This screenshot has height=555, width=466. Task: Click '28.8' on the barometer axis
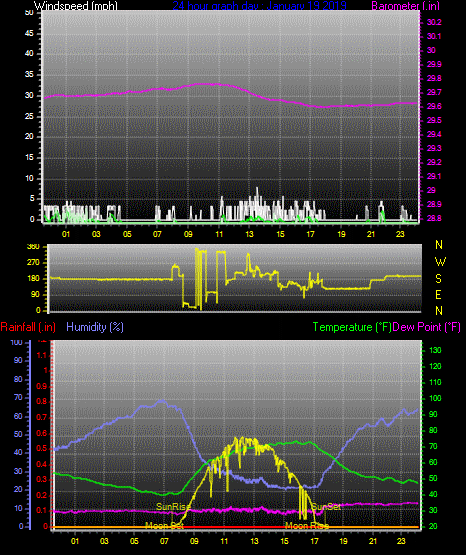434,218
